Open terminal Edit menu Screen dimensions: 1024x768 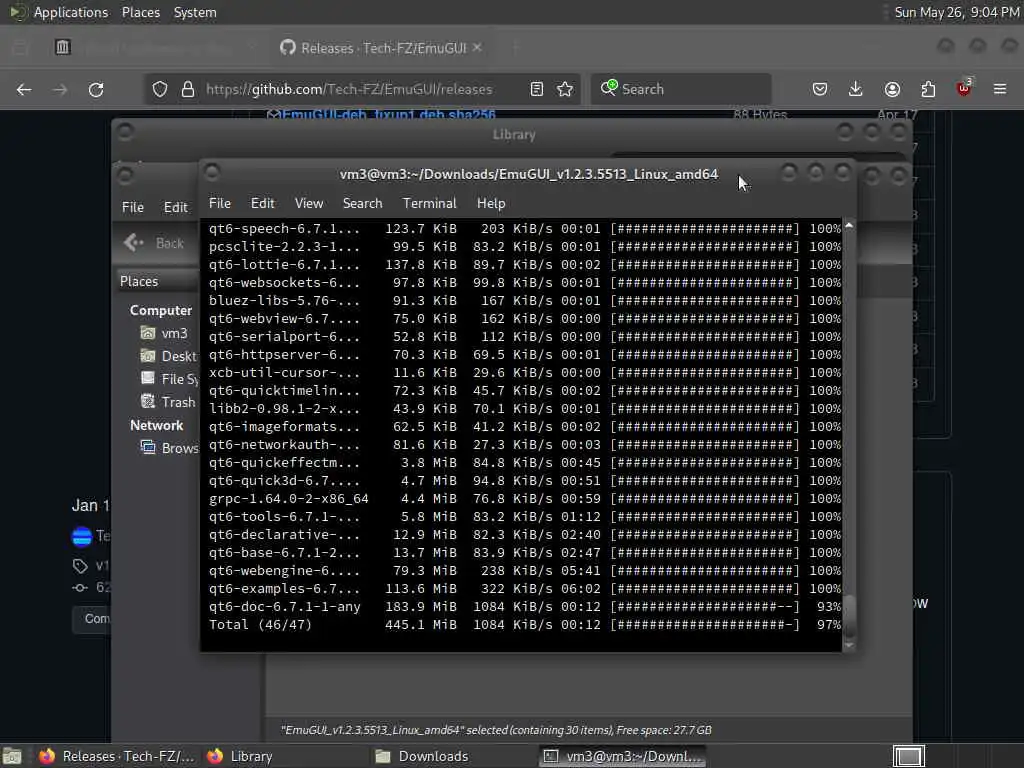(x=263, y=204)
